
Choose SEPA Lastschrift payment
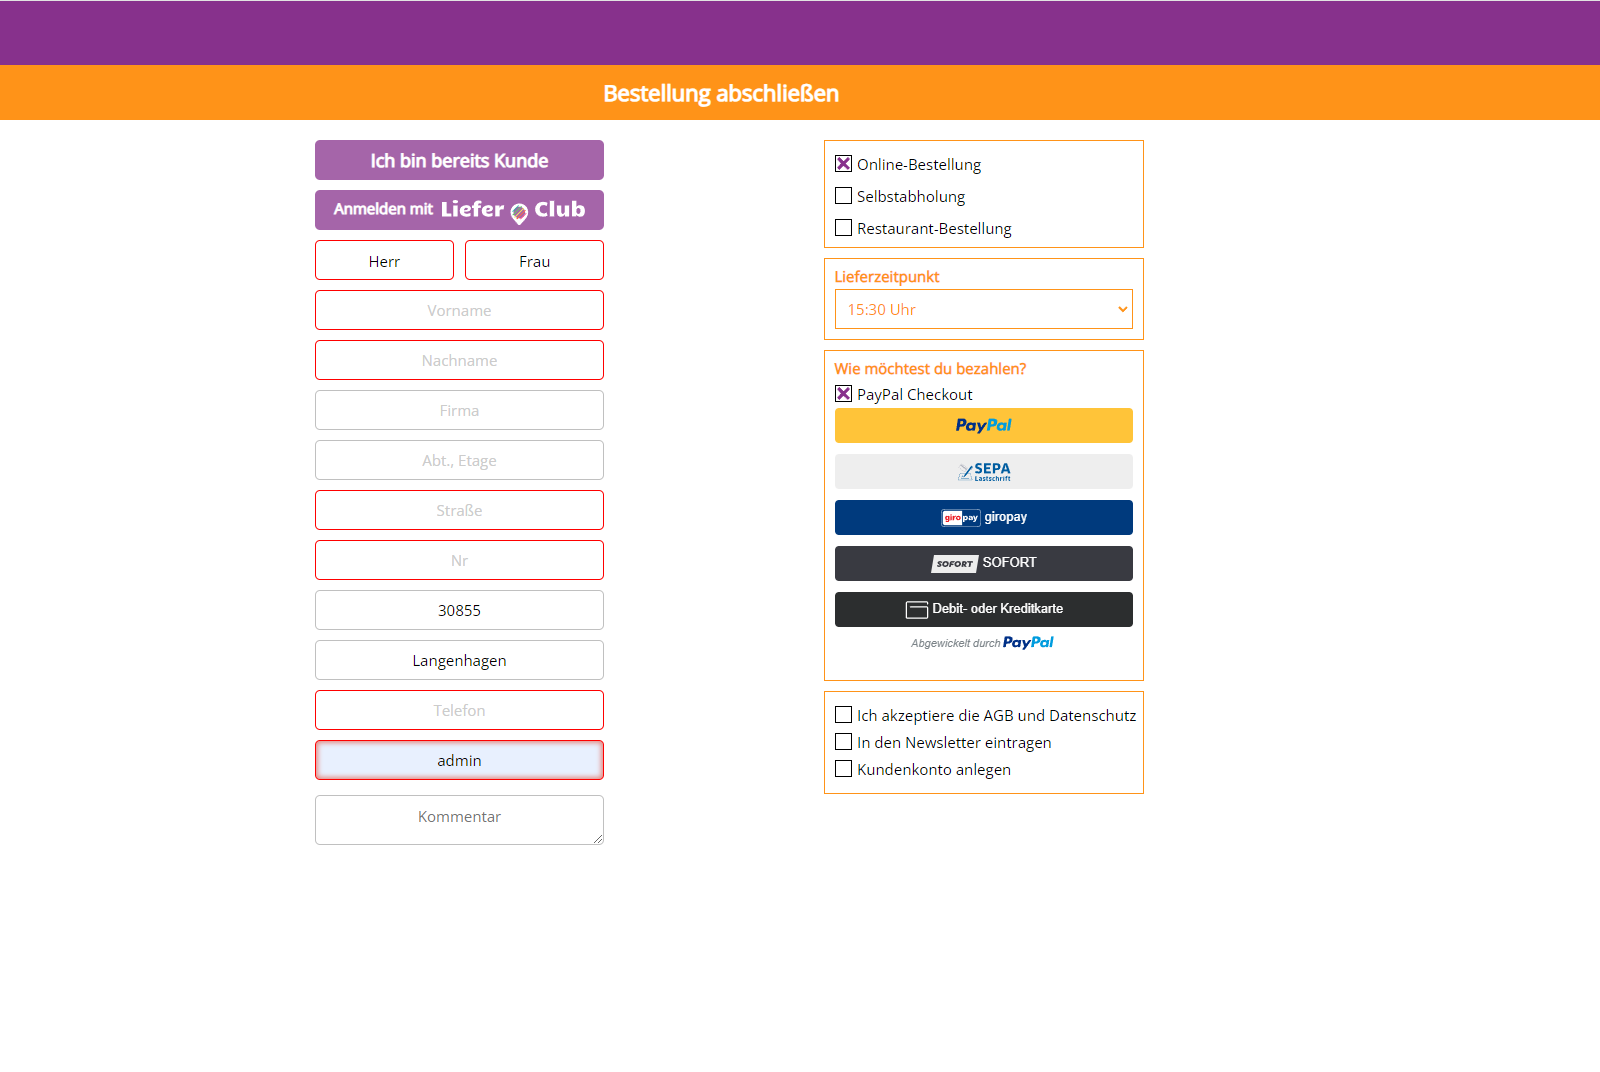coord(984,471)
